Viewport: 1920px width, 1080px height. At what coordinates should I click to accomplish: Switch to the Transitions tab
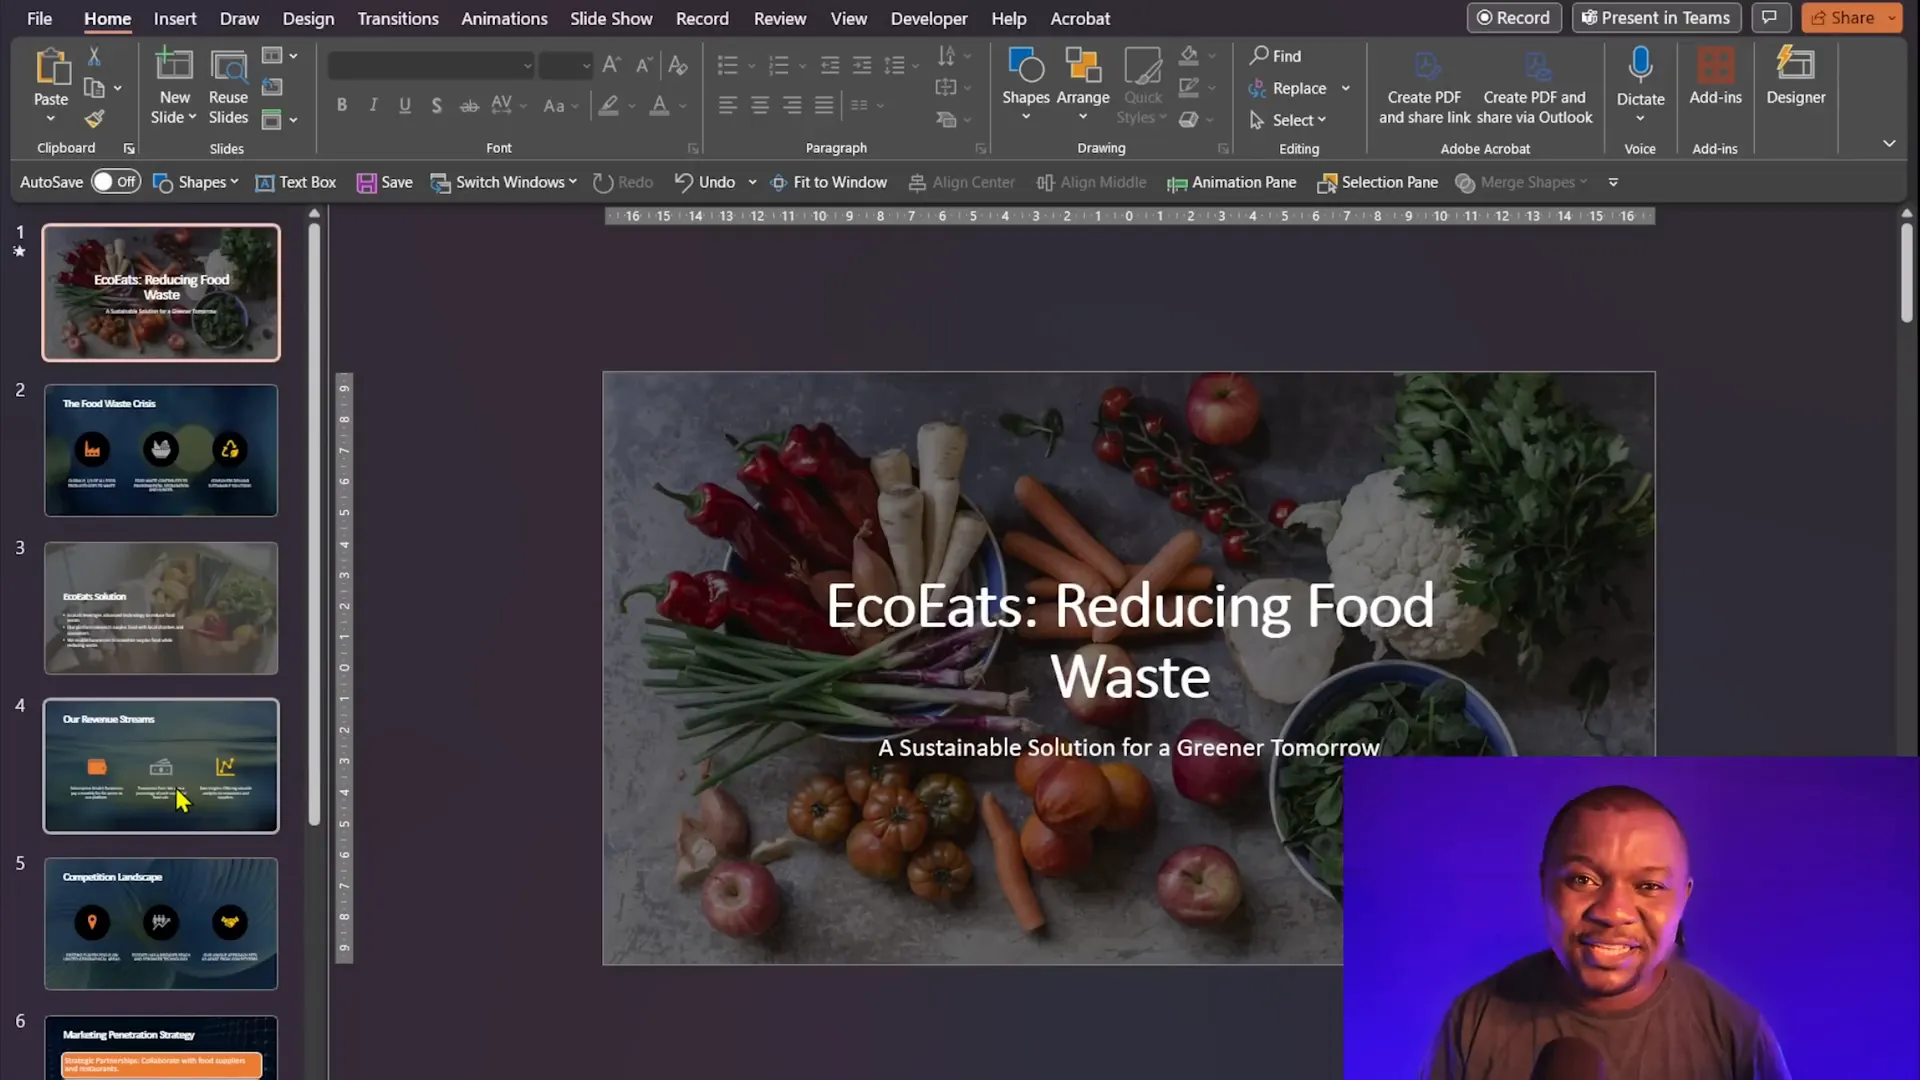[398, 18]
